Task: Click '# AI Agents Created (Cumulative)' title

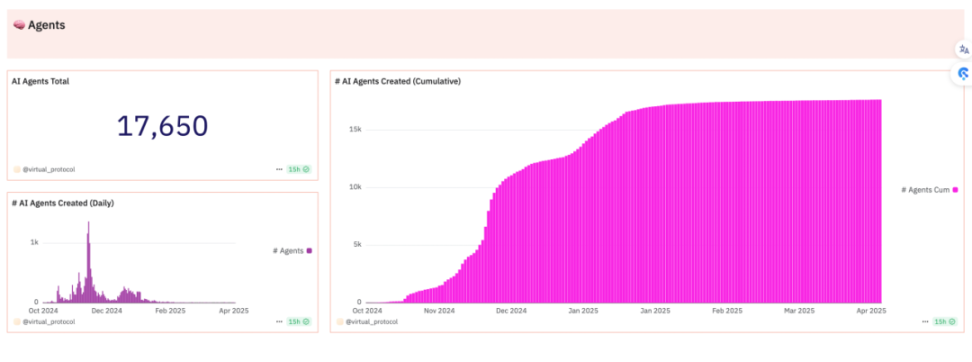Action: click(397, 81)
